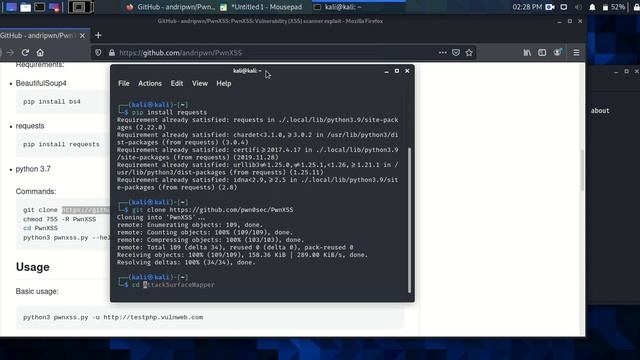Click the volume tray icon
640x360 pixels.
[578, 7]
